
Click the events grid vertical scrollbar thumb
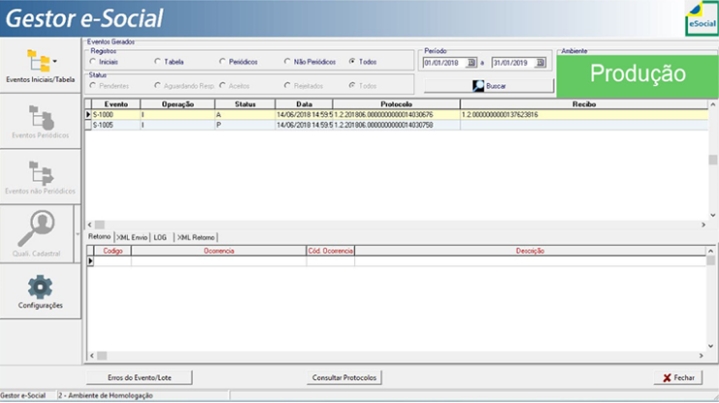pyautogui.click(x=713, y=160)
